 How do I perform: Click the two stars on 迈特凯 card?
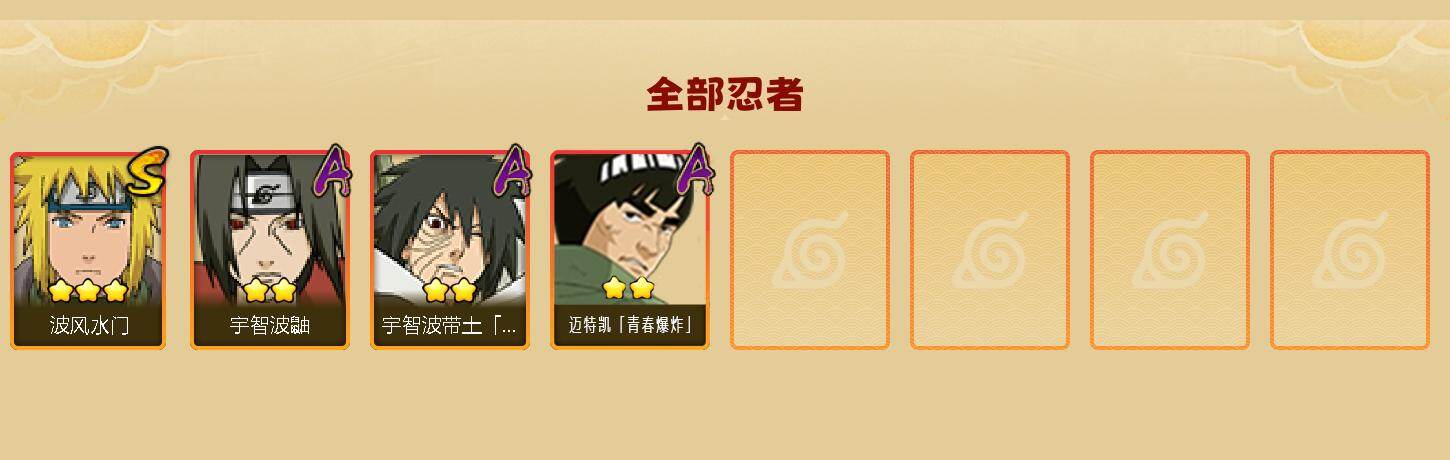click(x=629, y=289)
